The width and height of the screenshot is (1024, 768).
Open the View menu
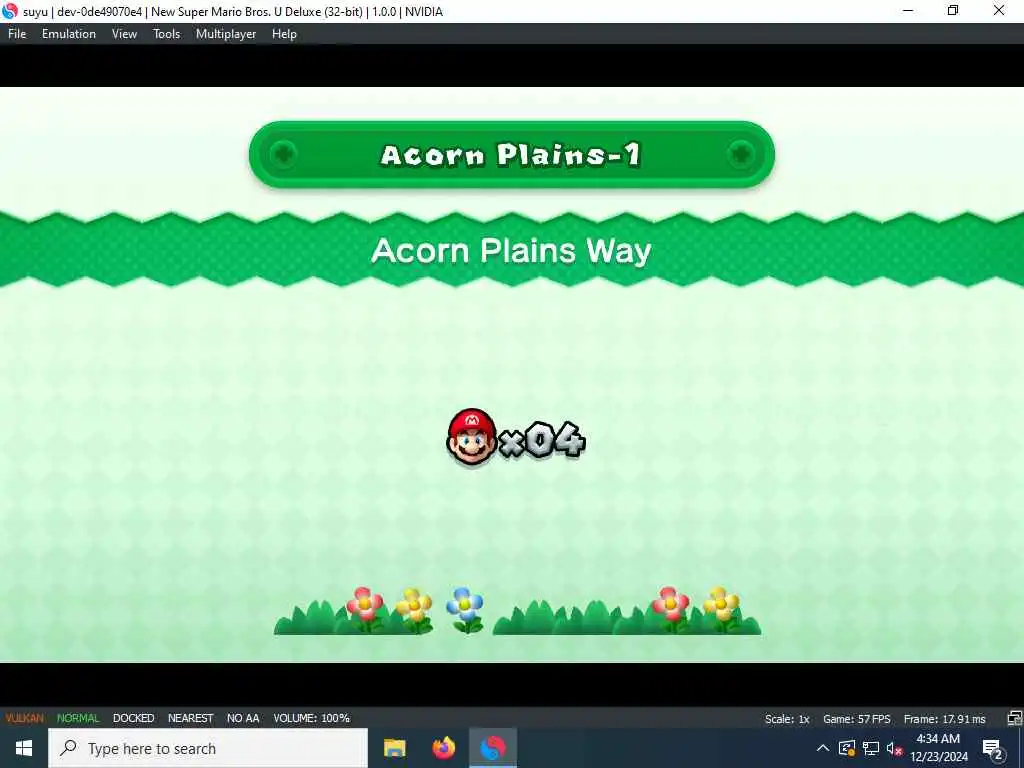pos(124,34)
